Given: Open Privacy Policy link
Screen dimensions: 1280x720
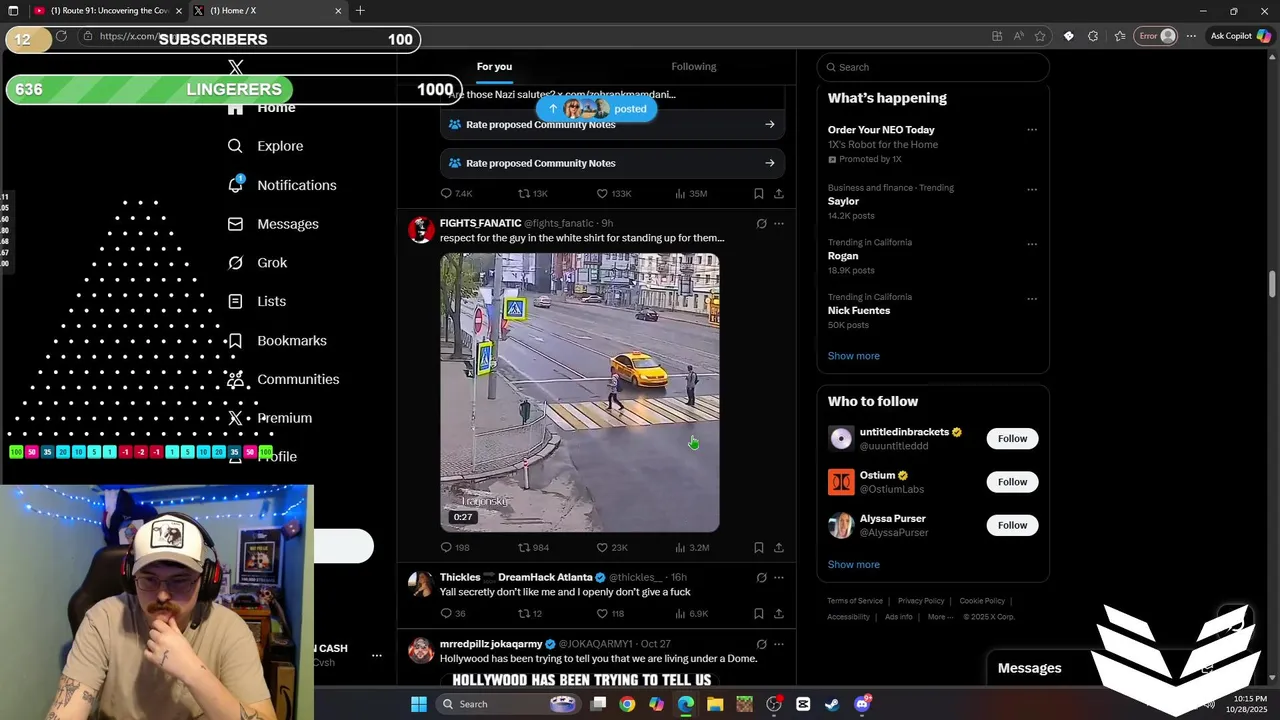Looking at the screenshot, I should coord(921,601).
